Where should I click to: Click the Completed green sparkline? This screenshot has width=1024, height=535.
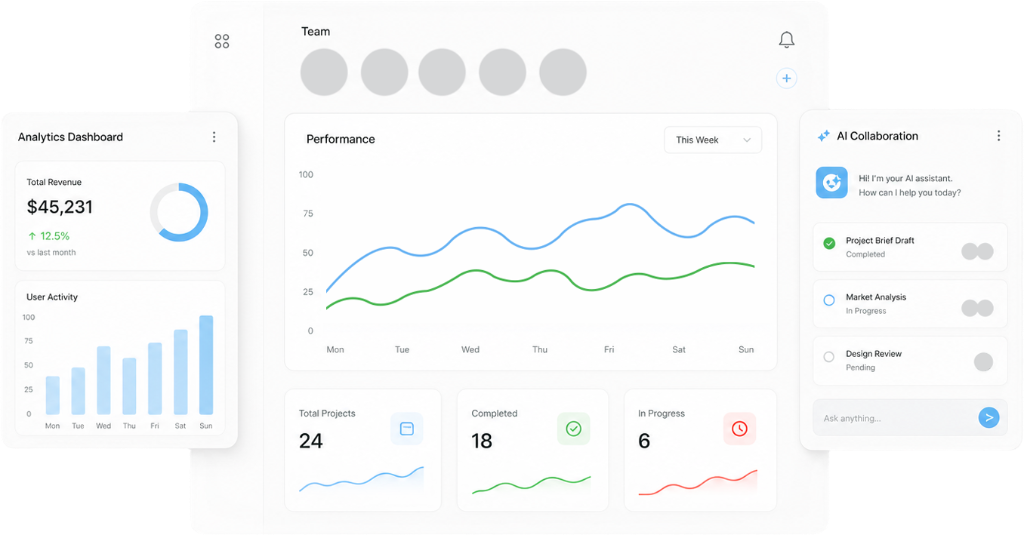tap(531, 484)
